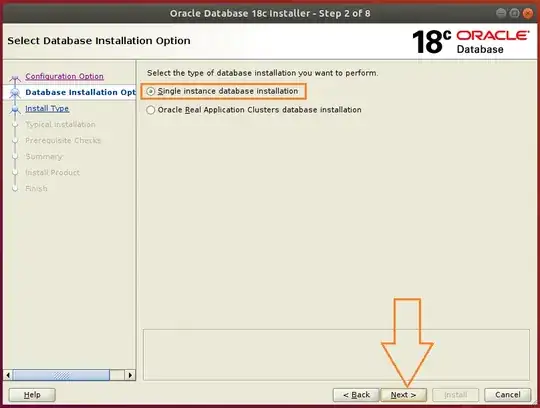Click the sidebar scroll right arrow
Image resolution: width=540 pixels, height=408 pixels.
pyautogui.click(x=130, y=375)
